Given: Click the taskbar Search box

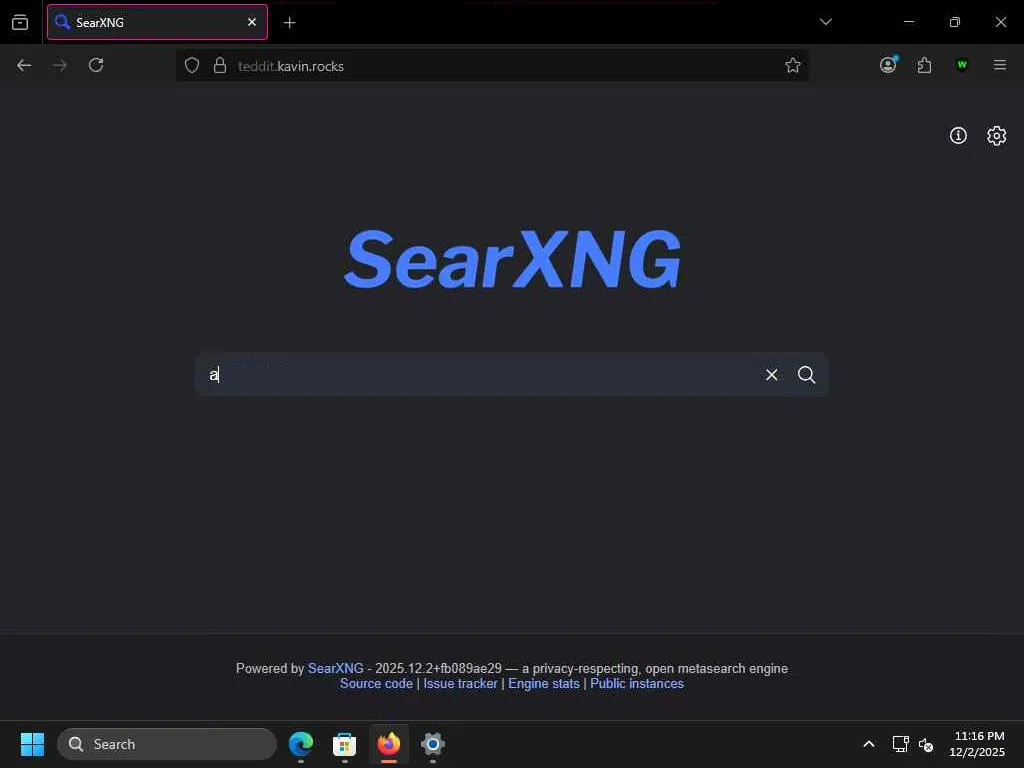Looking at the screenshot, I should [167, 744].
